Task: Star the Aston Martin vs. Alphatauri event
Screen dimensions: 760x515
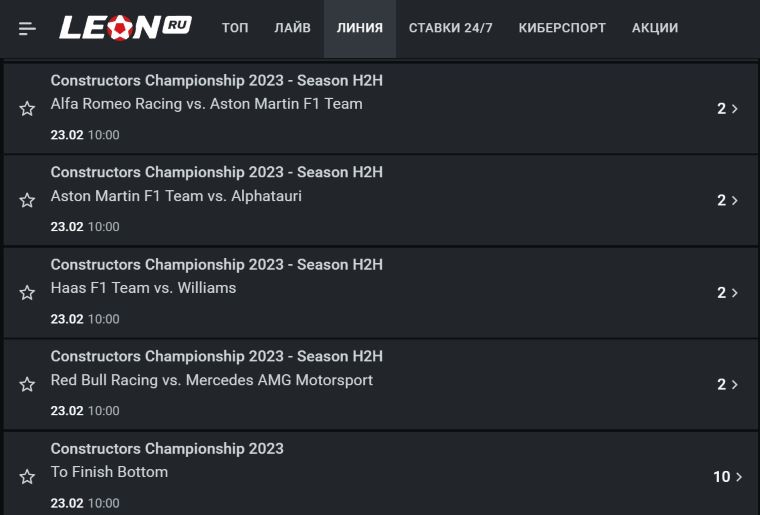Action: (x=27, y=201)
